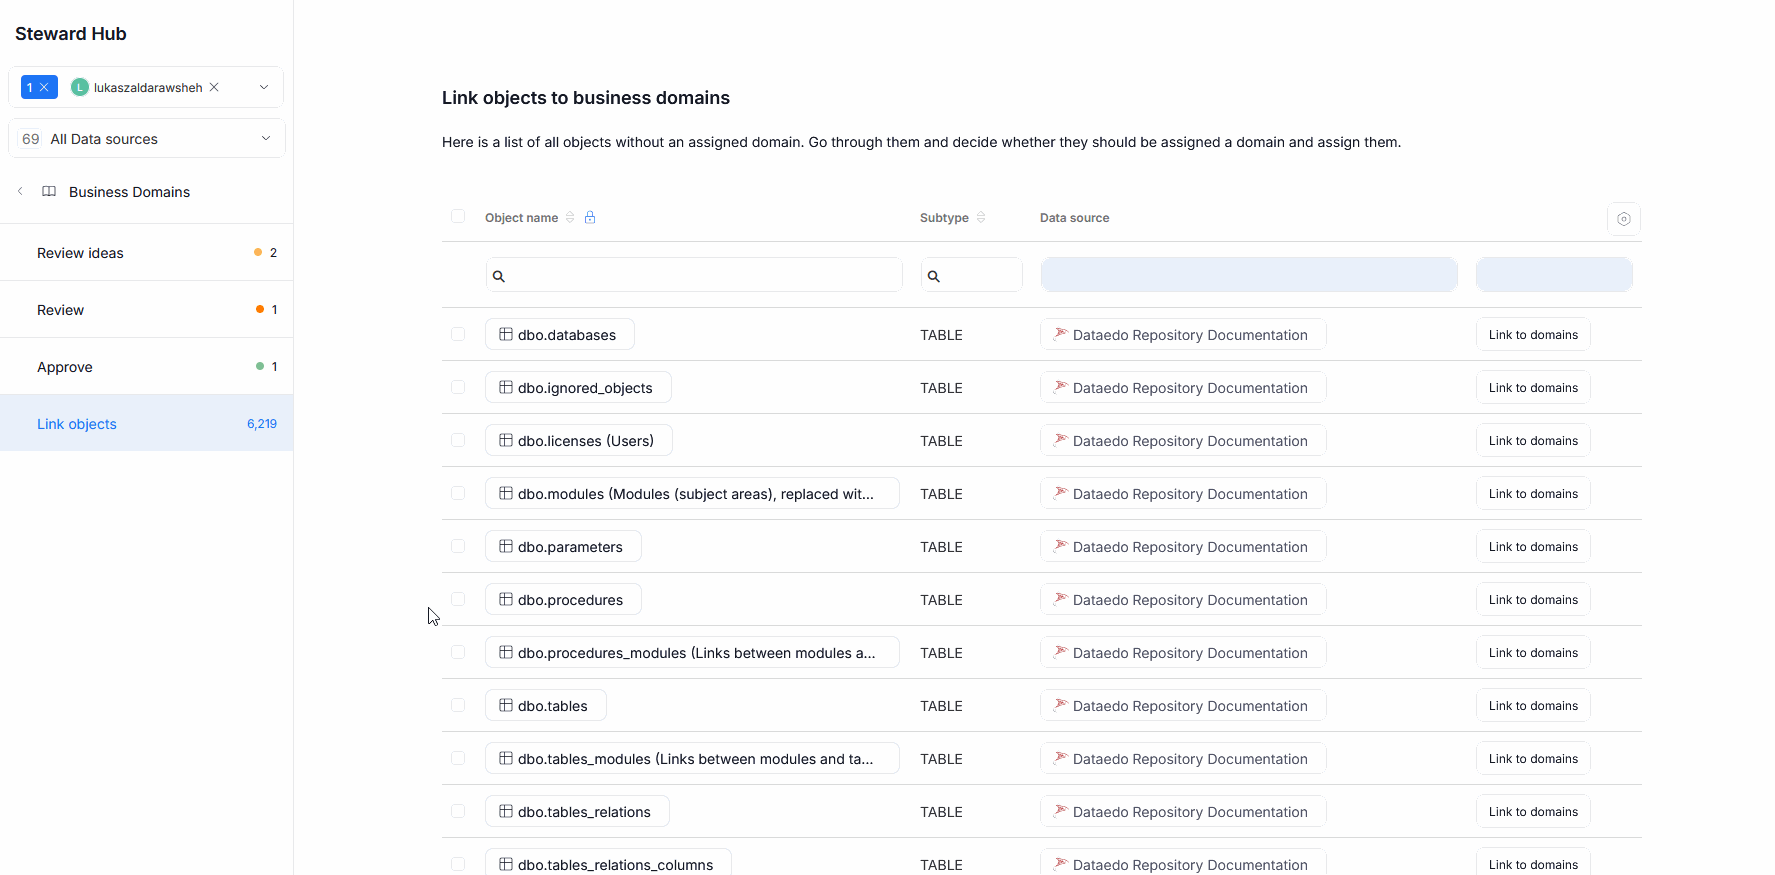Open Dataedo Repository Documentation for dbo.databases
Screen dimensions: 1775x875
1183,335
